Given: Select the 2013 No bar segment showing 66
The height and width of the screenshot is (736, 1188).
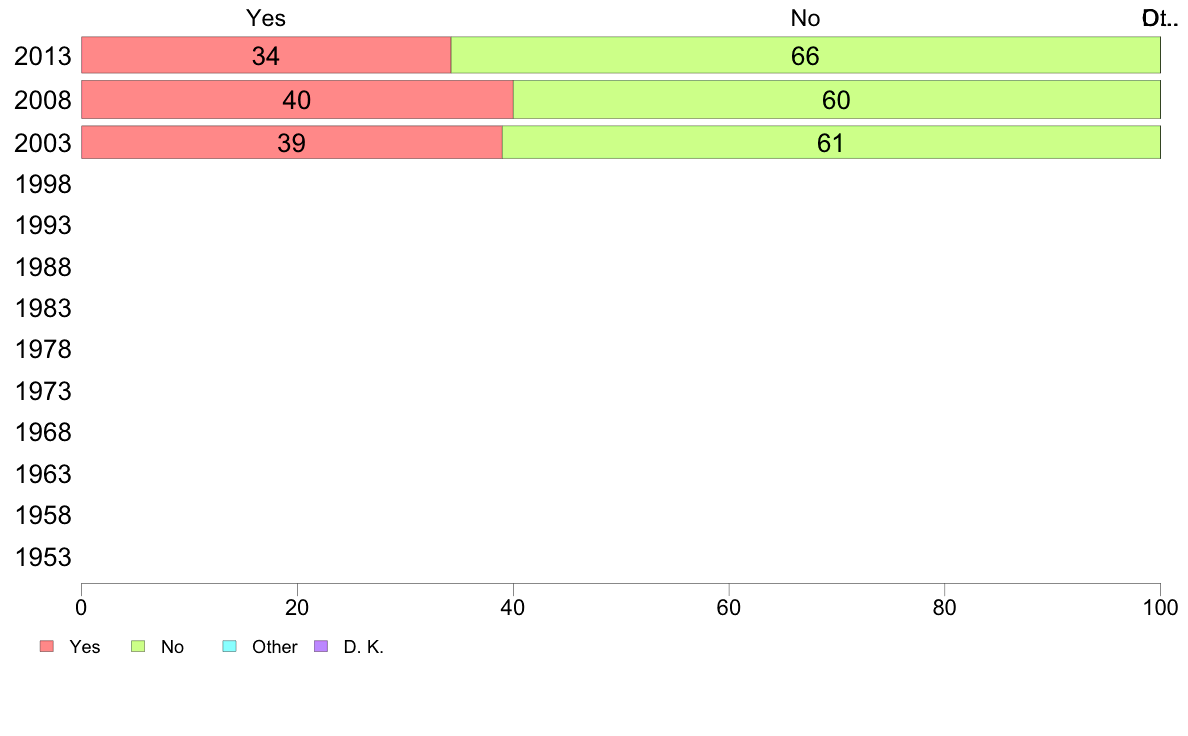Looking at the screenshot, I should 805,55.
